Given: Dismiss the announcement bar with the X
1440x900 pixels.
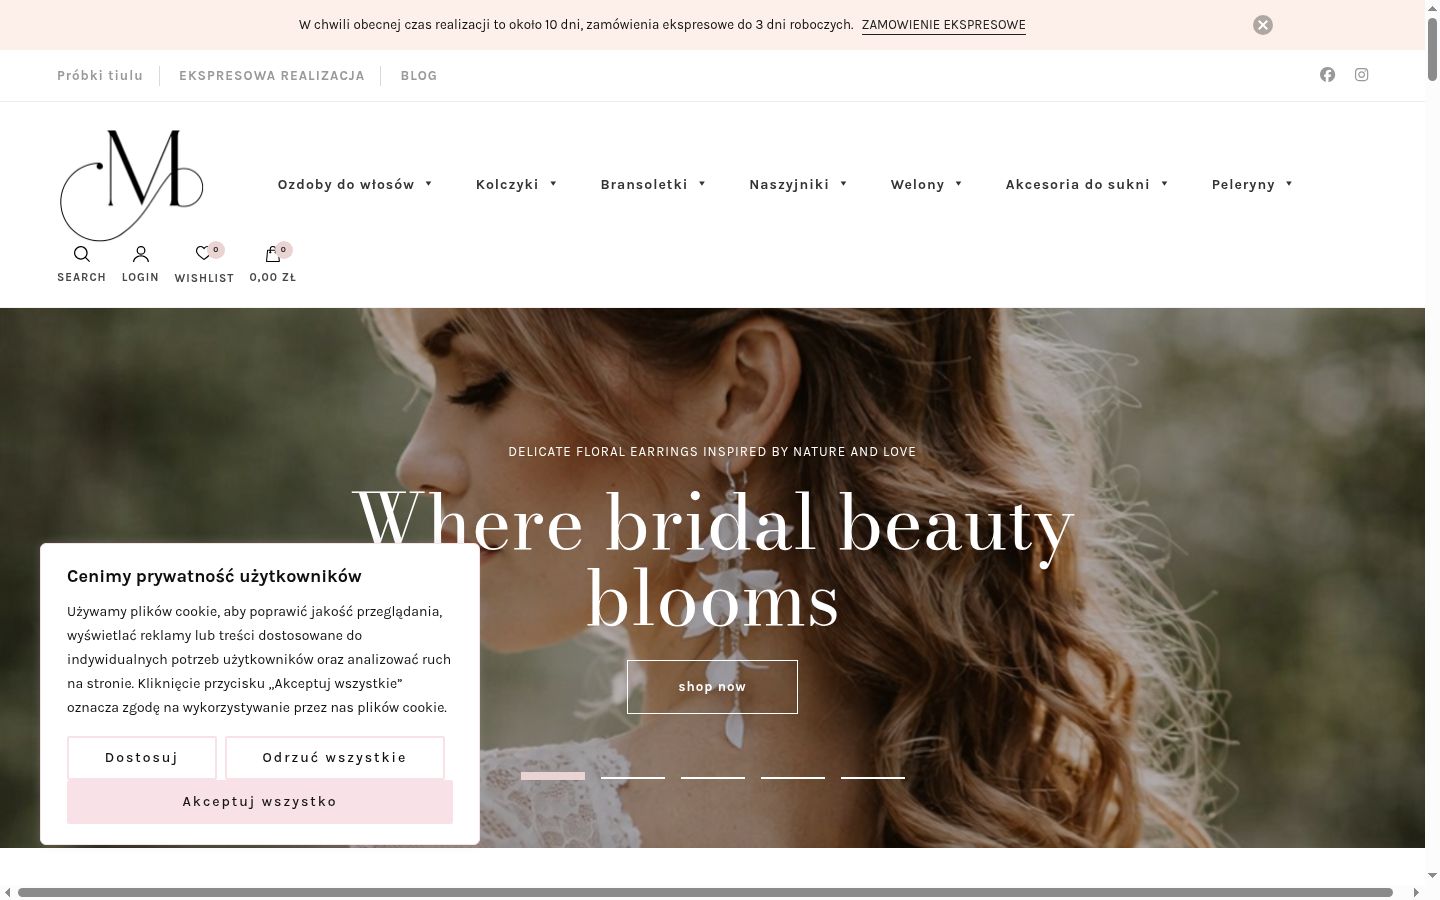Looking at the screenshot, I should point(1263,25).
